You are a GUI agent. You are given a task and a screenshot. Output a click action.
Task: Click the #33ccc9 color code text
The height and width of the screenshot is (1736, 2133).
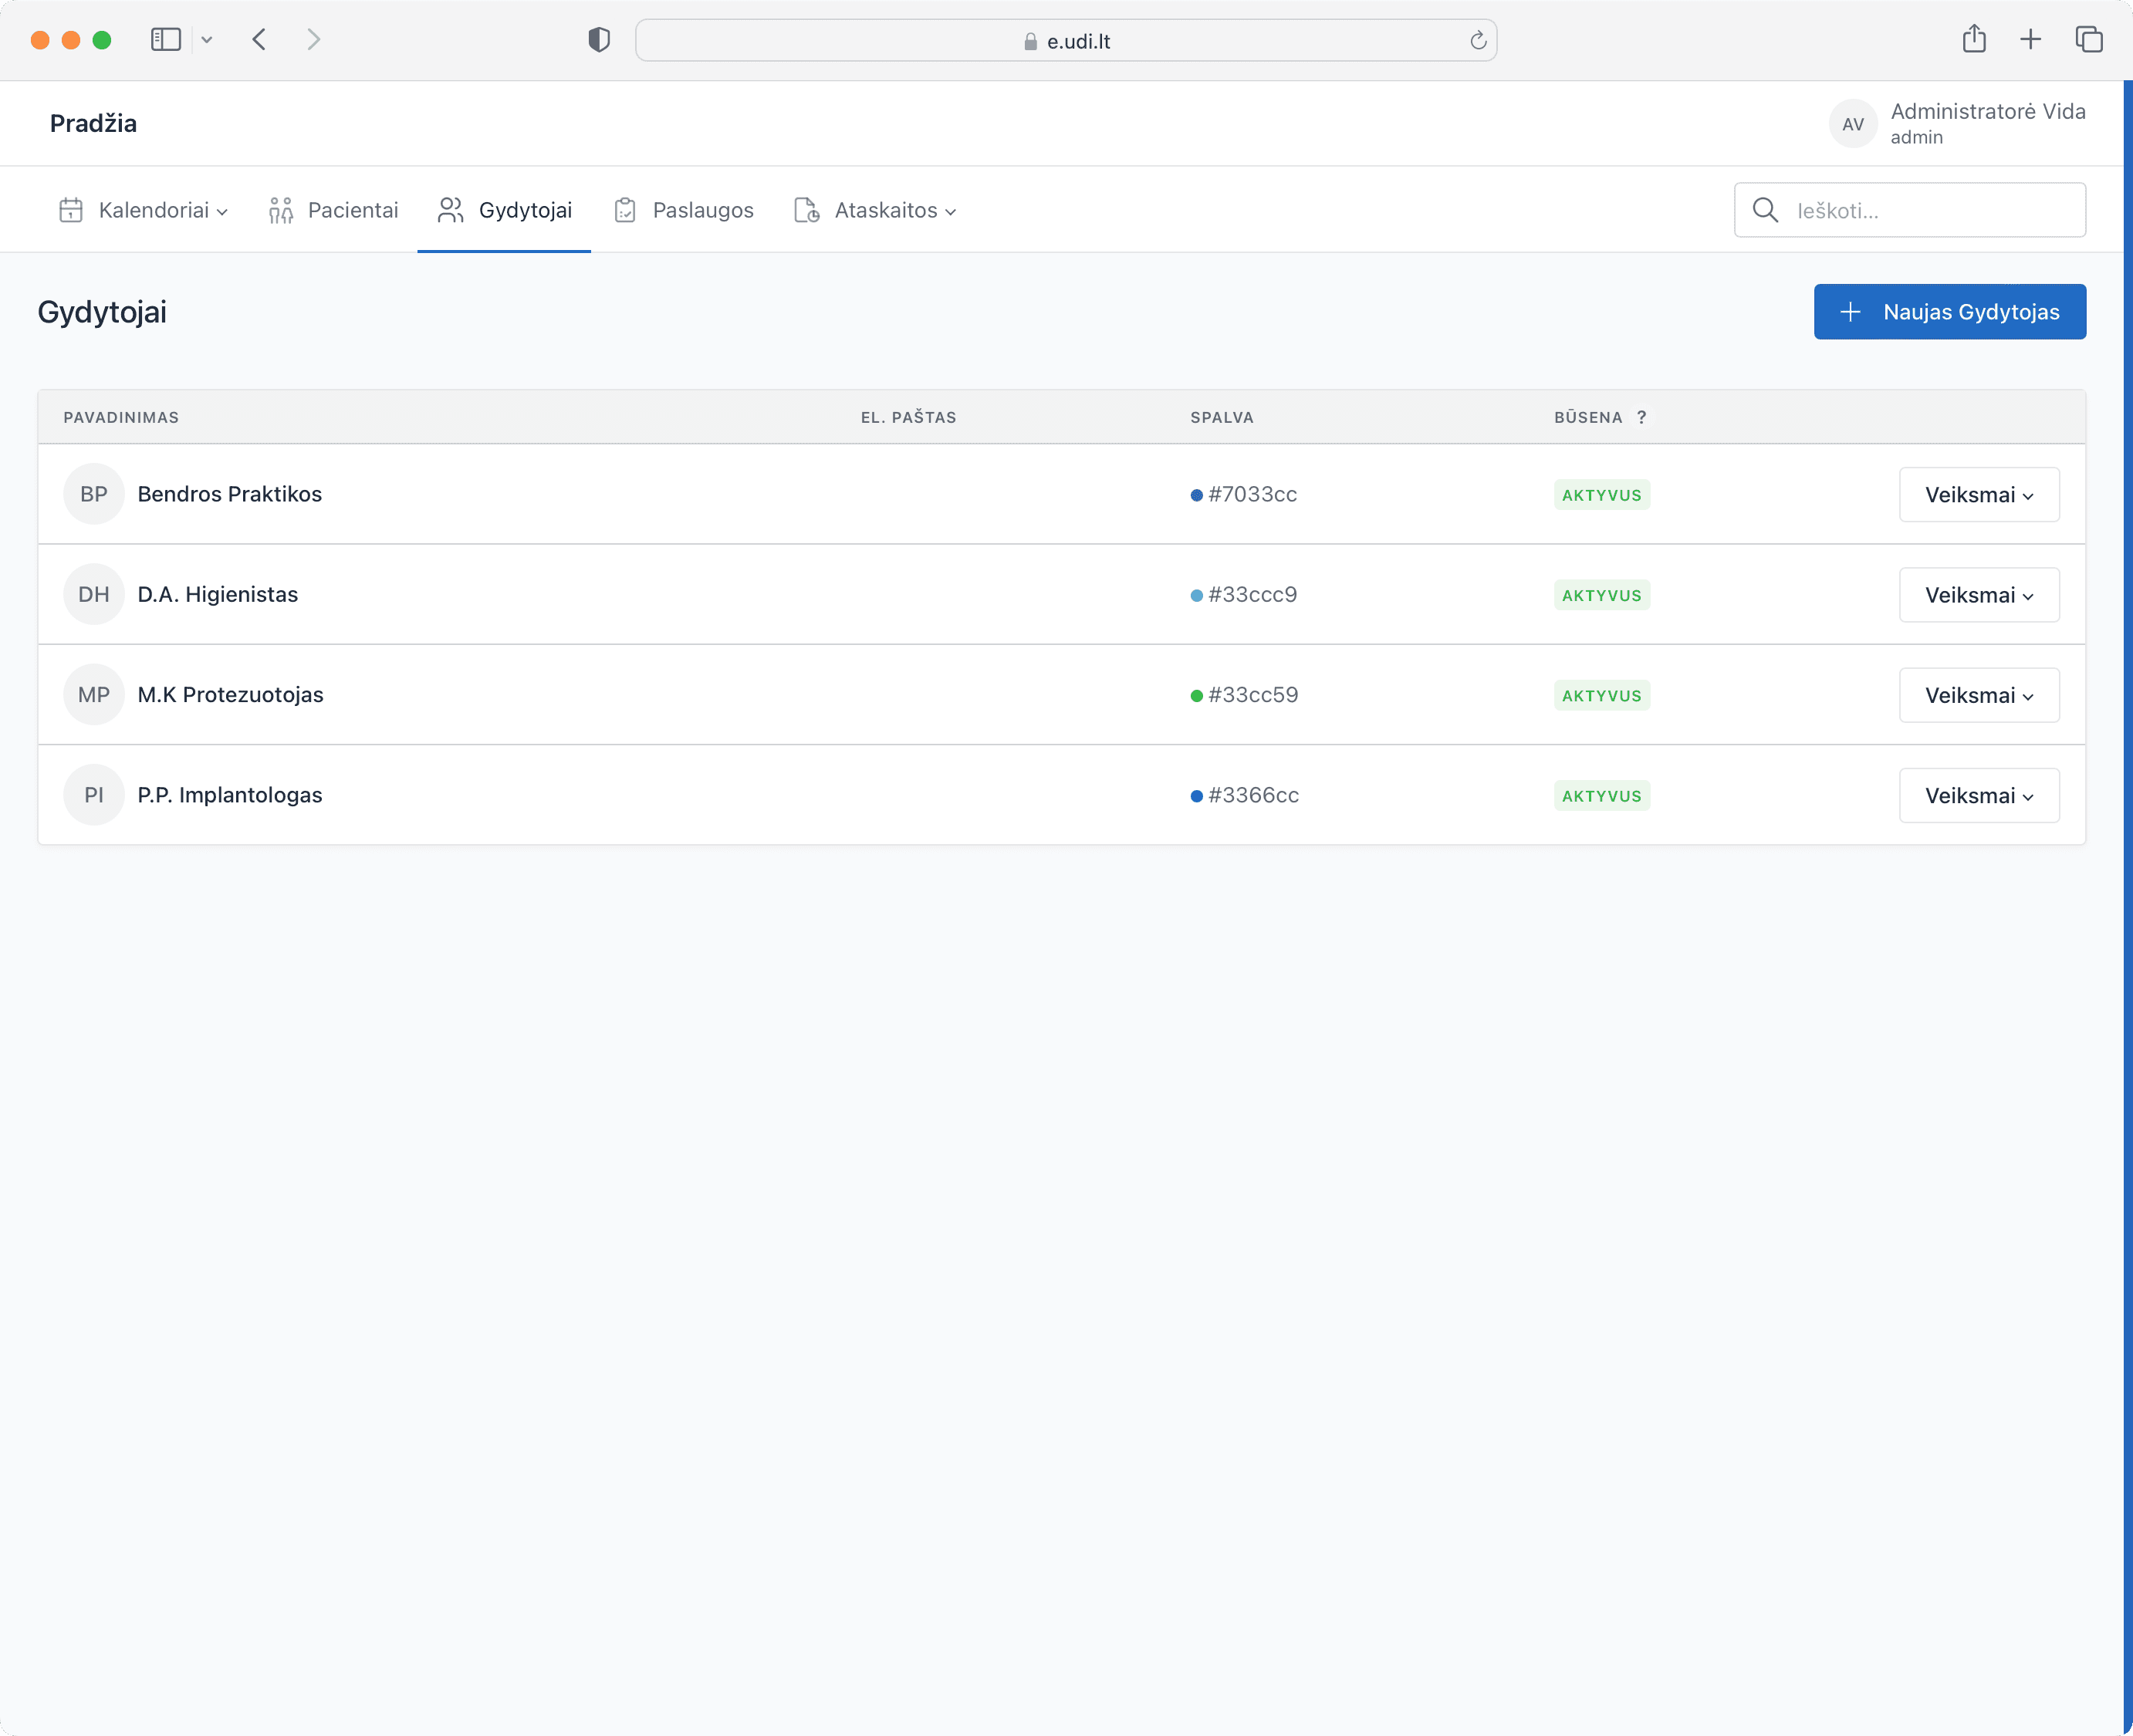pyautogui.click(x=1253, y=594)
